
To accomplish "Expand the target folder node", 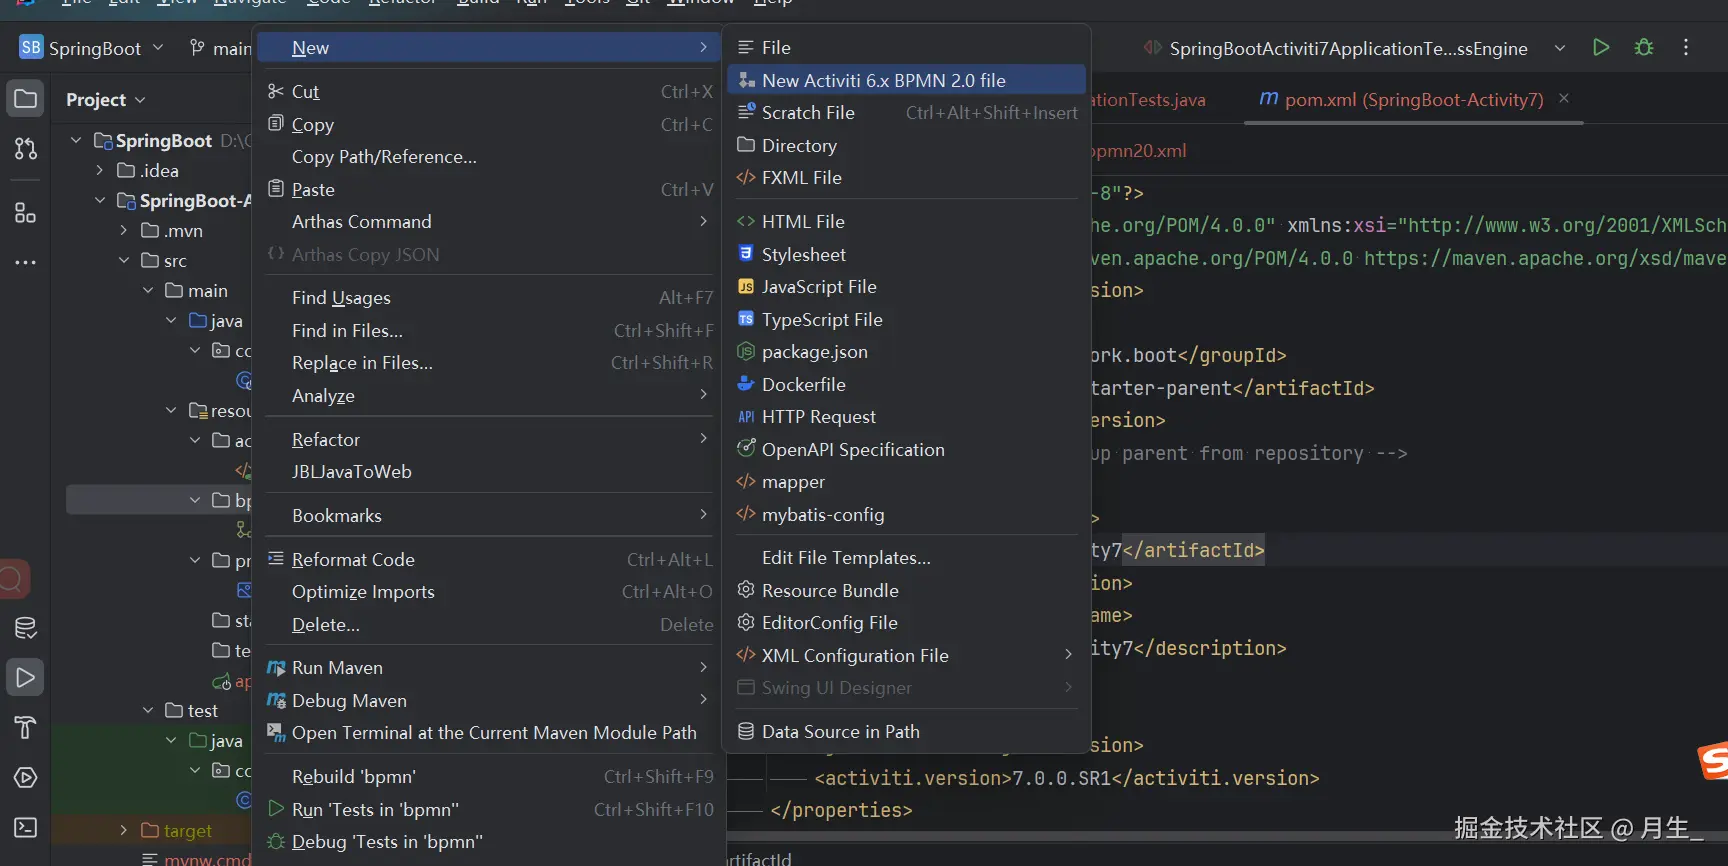I will (124, 830).
